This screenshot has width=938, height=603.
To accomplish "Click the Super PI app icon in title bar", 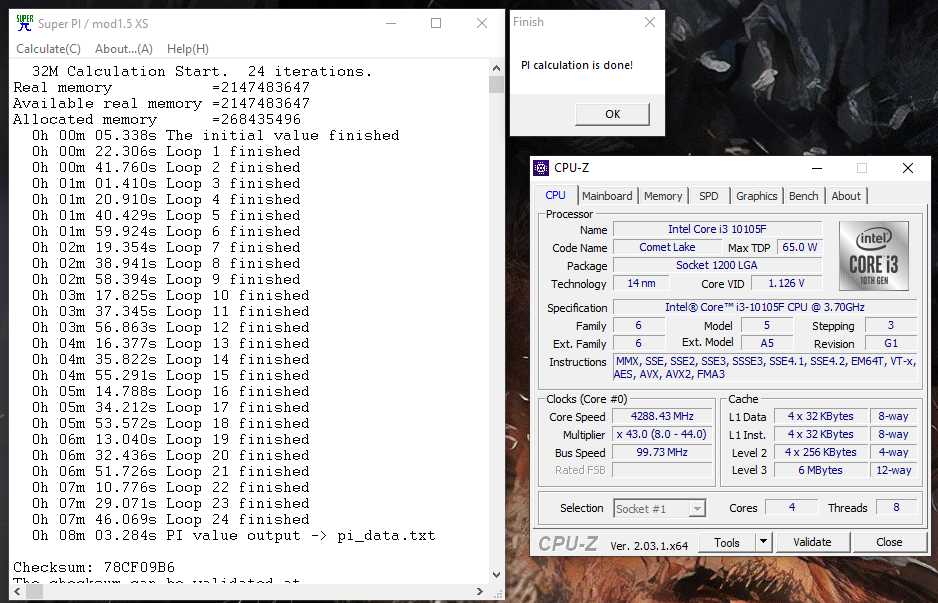I will [x=25, y=23].
